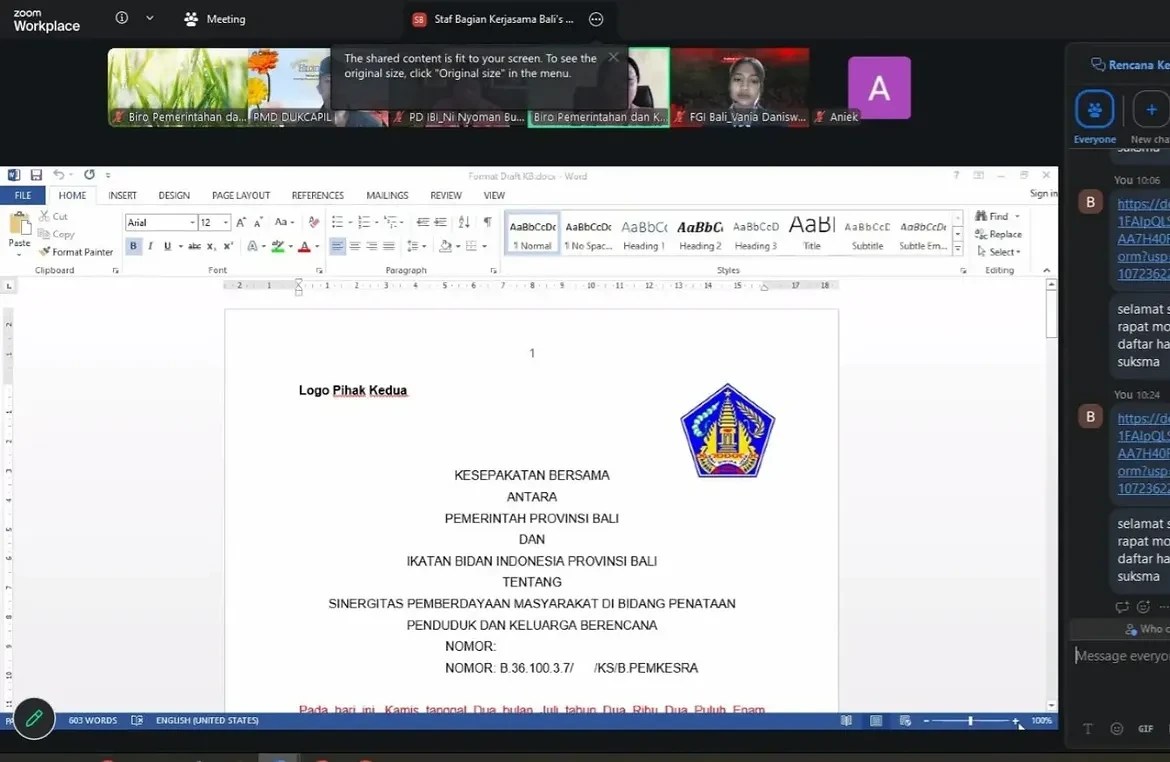The width and height of the screenshot is (1170, 762).
Task: Switch to the INSERT tab
Action: pyautogui.click(x=122, y=196)
